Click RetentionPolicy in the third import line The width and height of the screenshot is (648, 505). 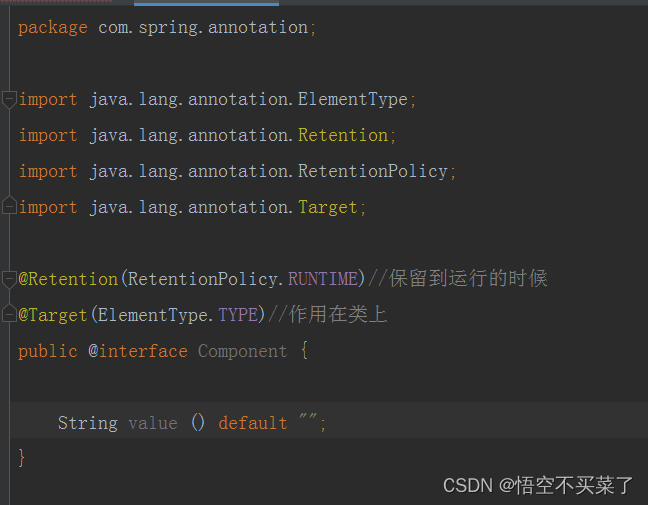click(x=373, y=172)
